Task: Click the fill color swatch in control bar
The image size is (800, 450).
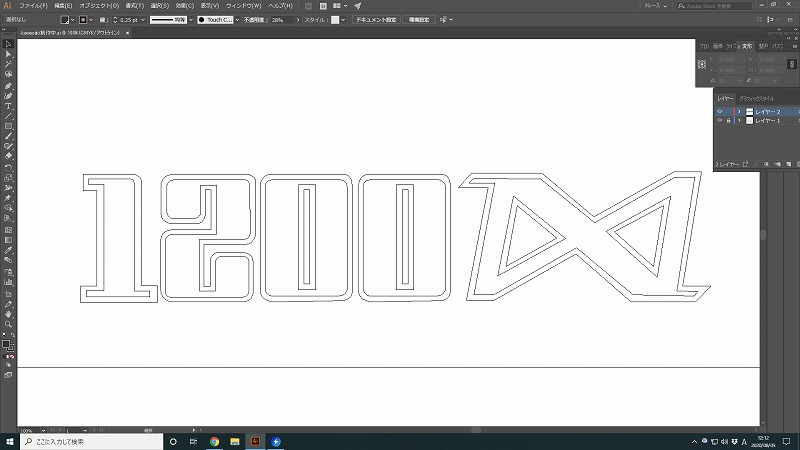Action: pyautogui.click(x=65, y=20)
